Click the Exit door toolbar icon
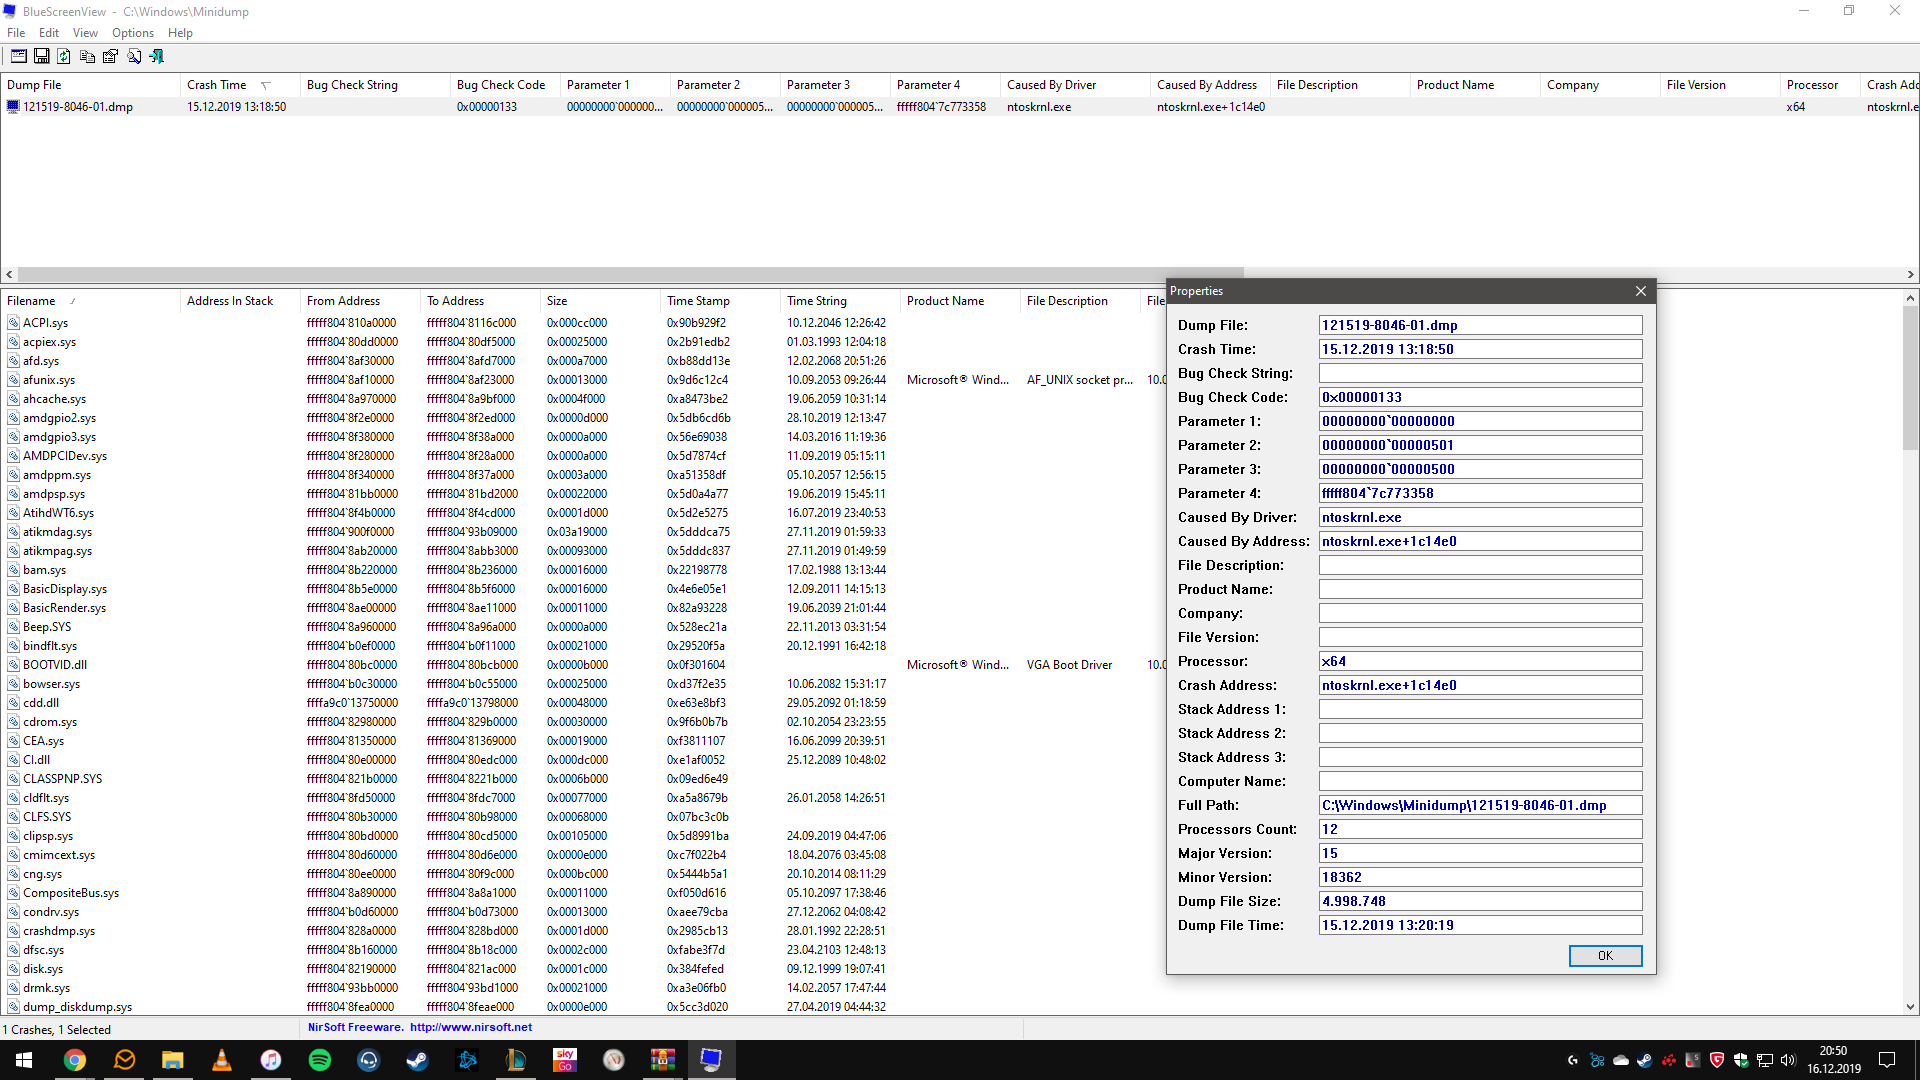1920x1080 pixels. point(157,57)
